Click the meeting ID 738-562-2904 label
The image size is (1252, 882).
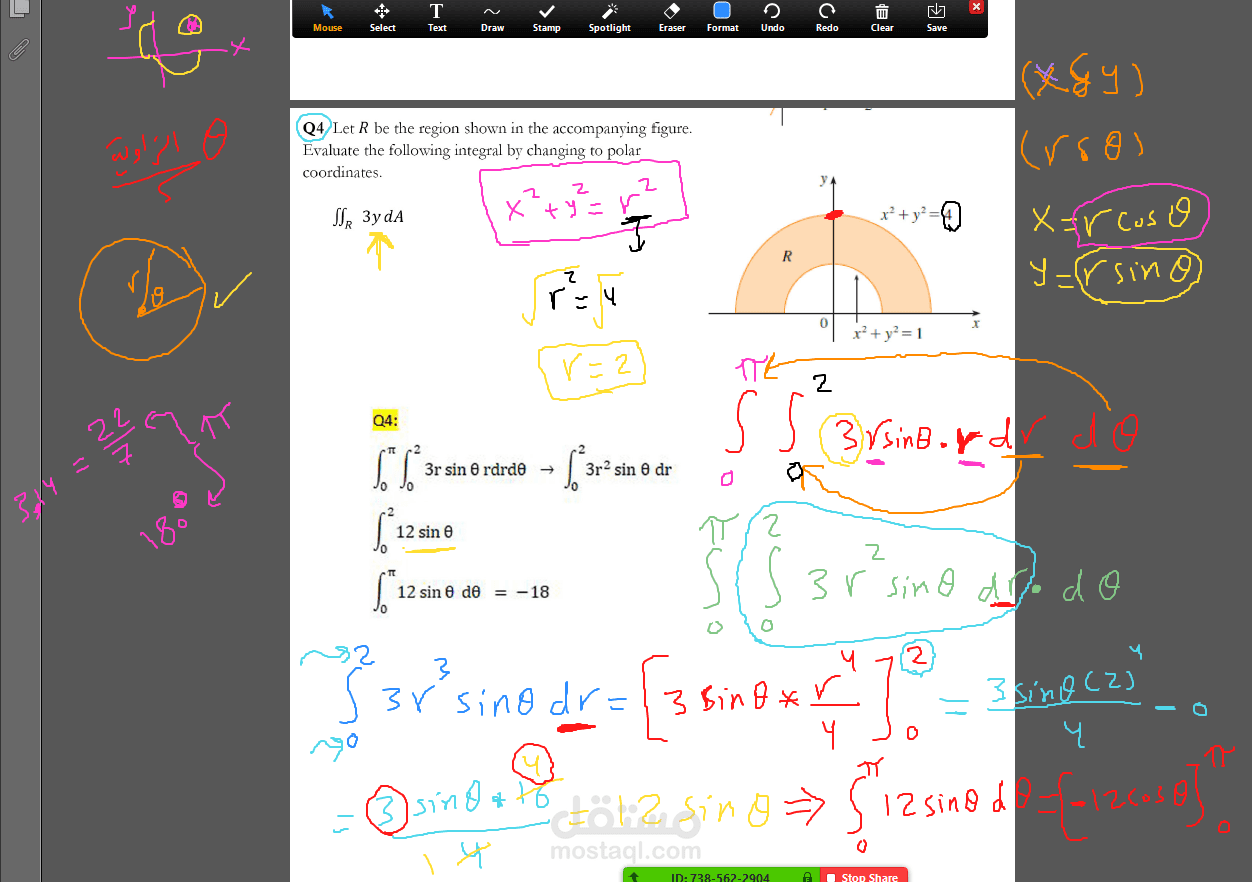coord(720,877)
